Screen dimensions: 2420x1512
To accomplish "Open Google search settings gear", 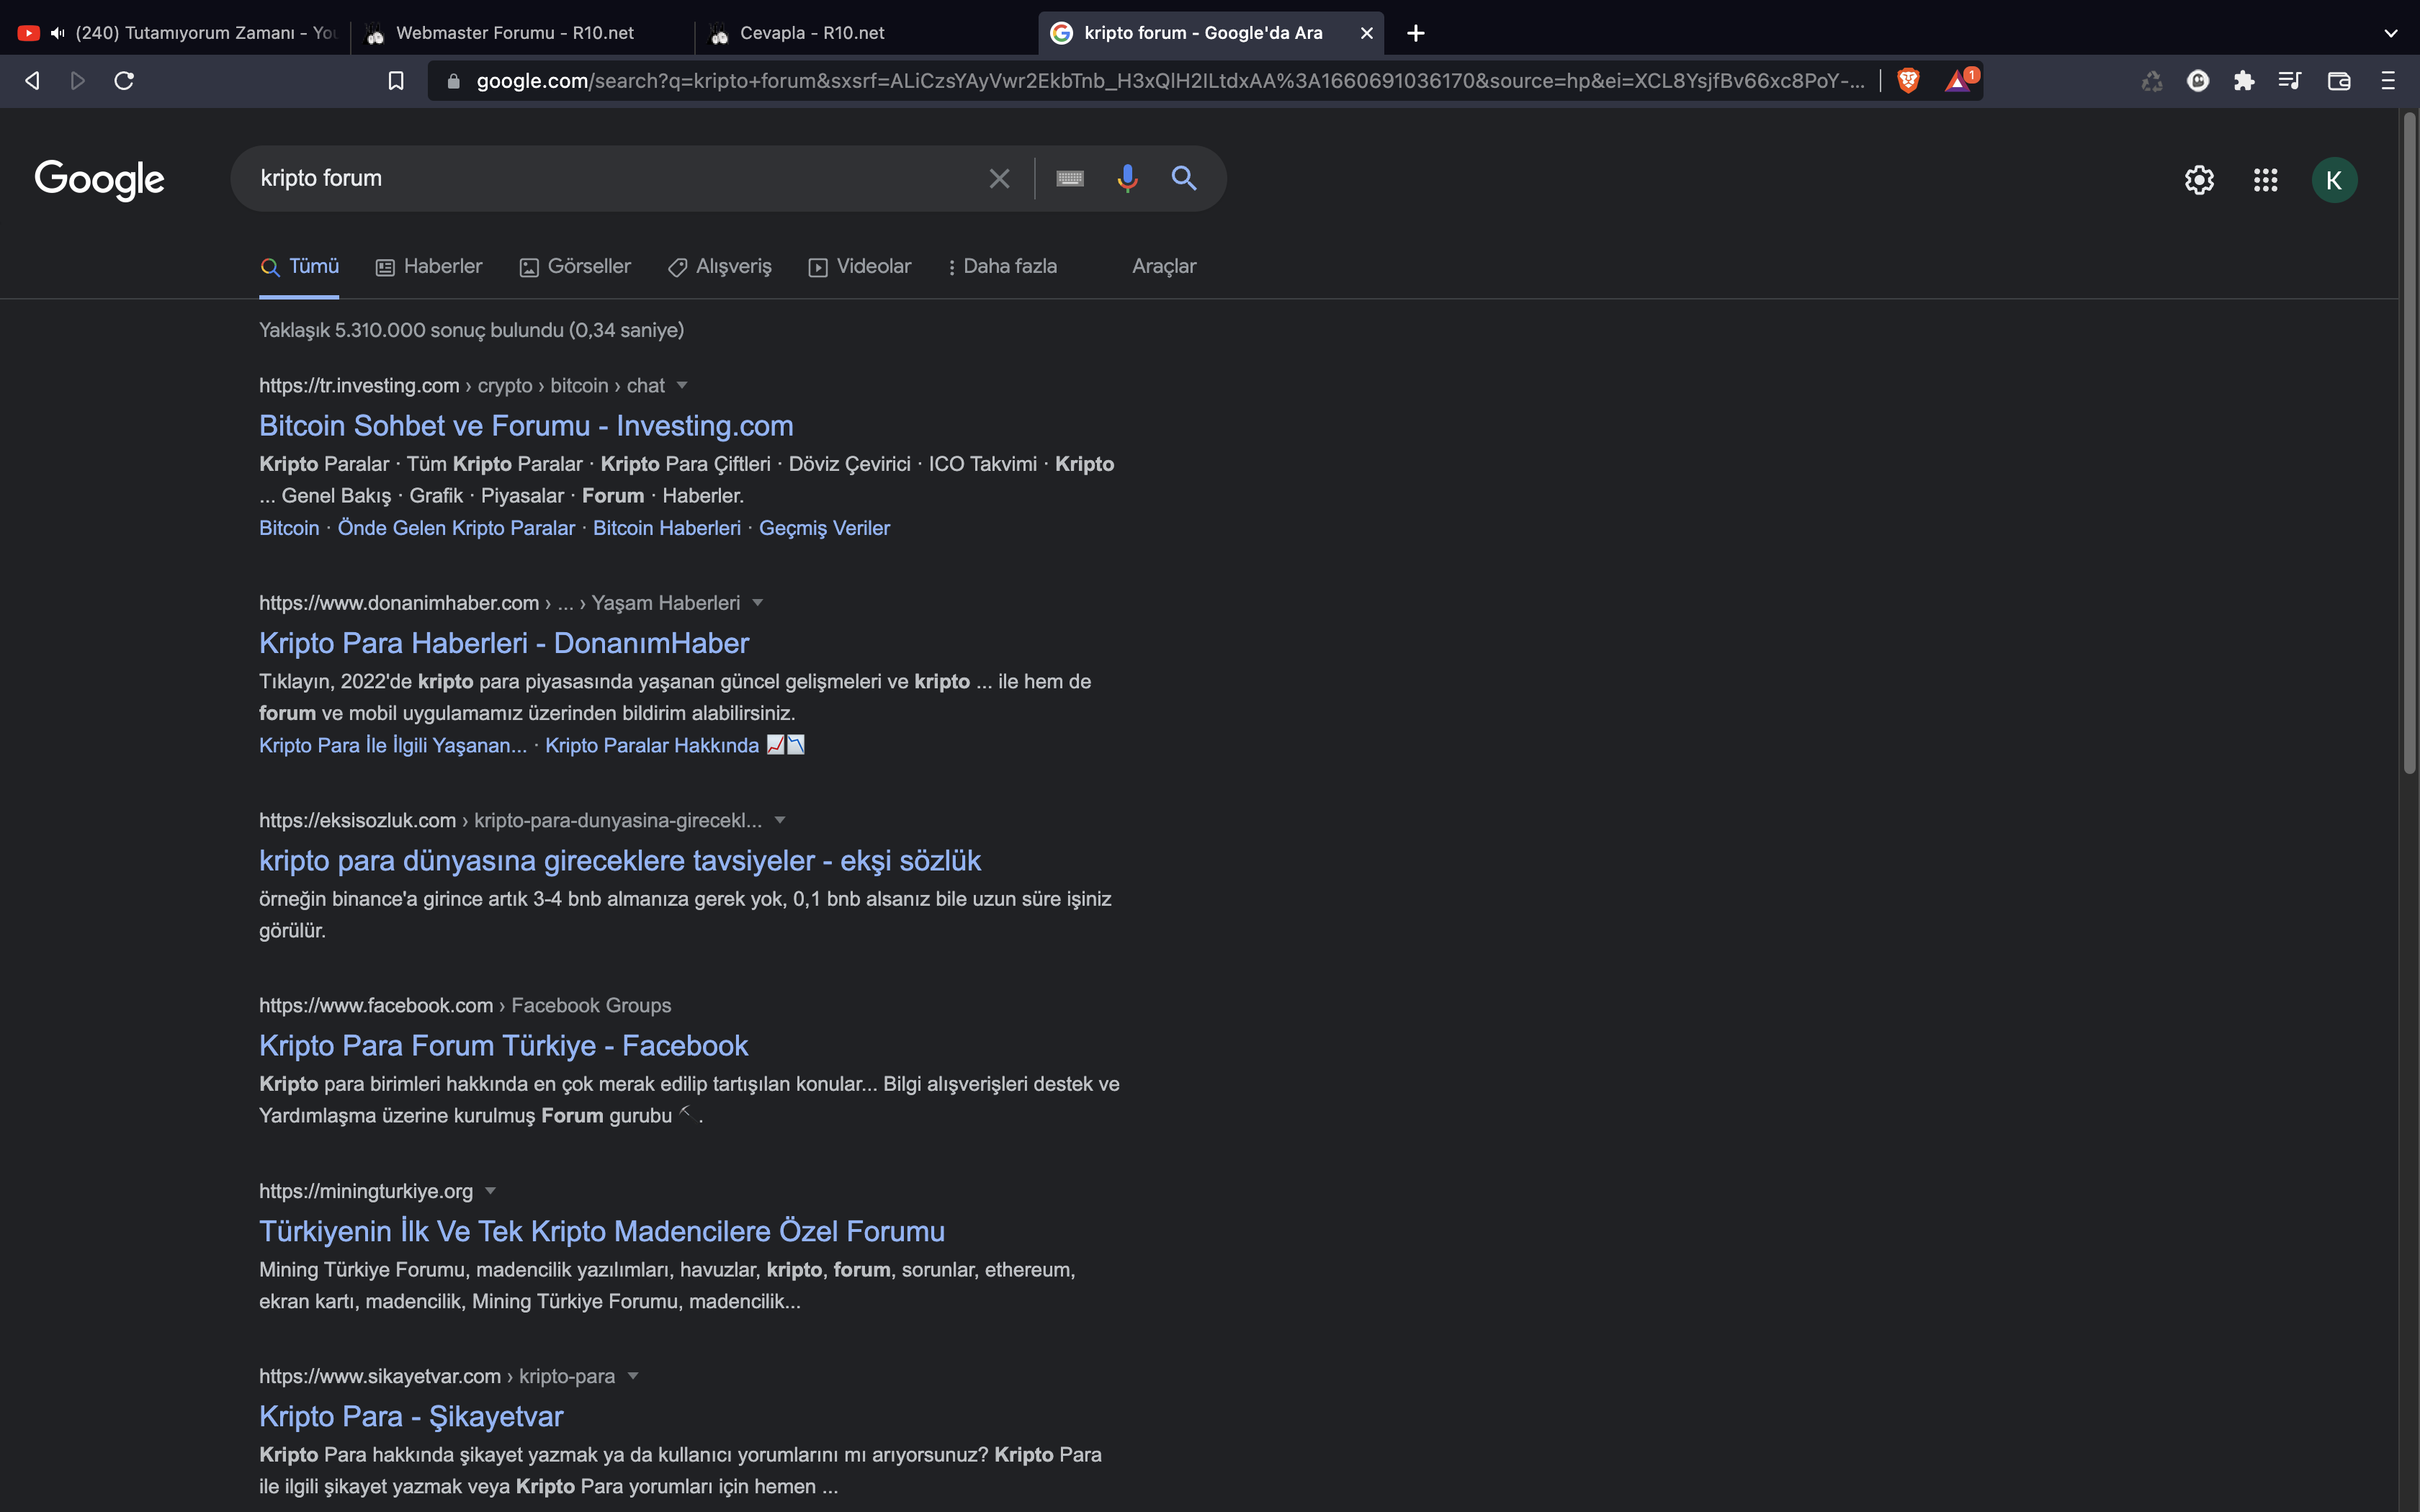I will pyautogui.click(x=2199, y=180).
